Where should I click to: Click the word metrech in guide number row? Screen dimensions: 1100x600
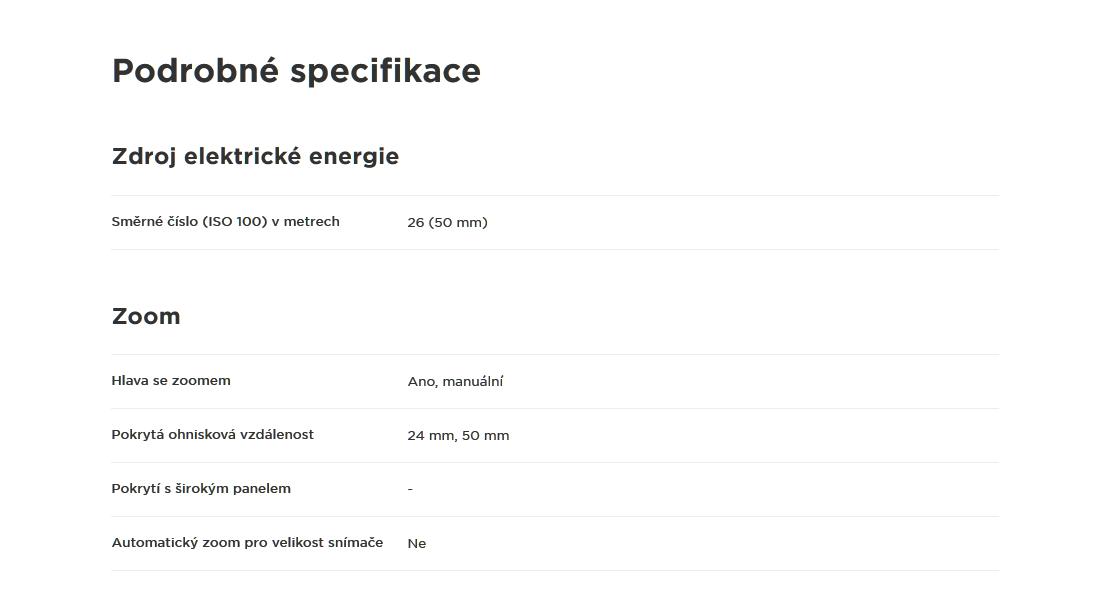[311, 222]
